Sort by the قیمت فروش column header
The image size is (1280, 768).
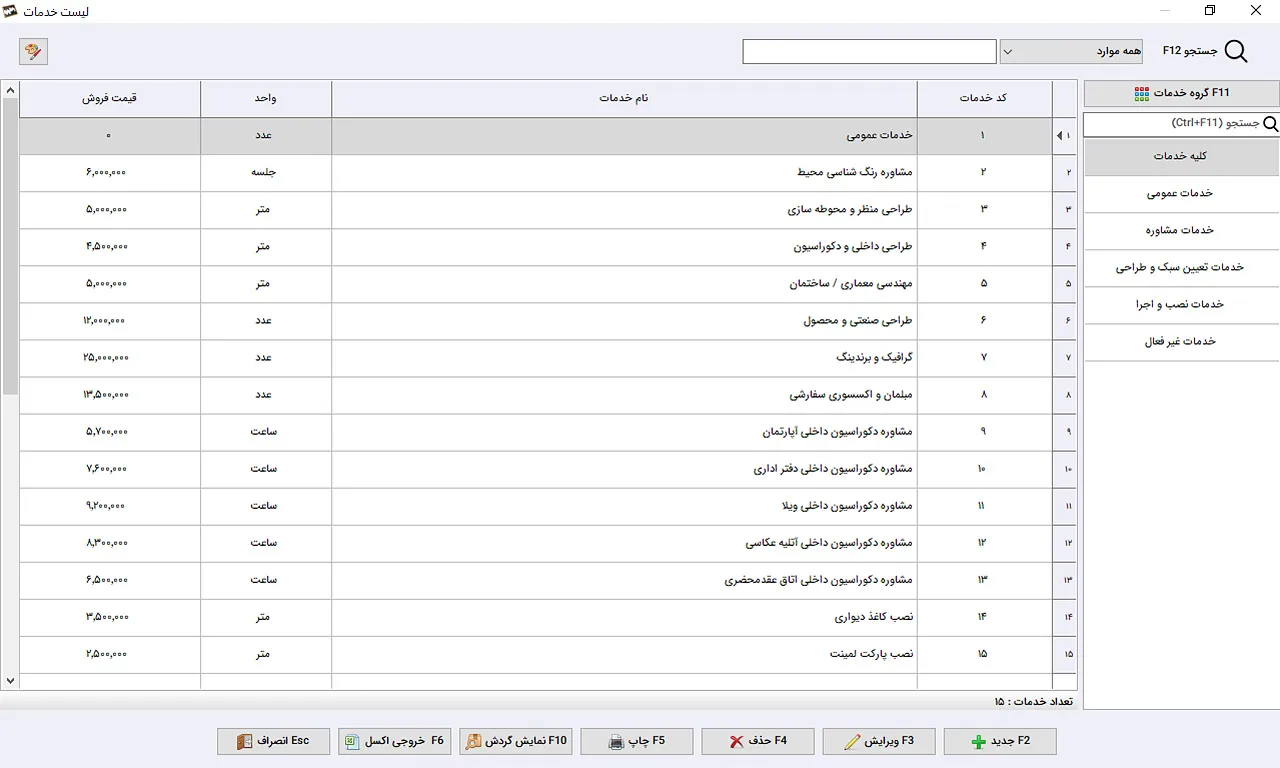click(110, 99)
